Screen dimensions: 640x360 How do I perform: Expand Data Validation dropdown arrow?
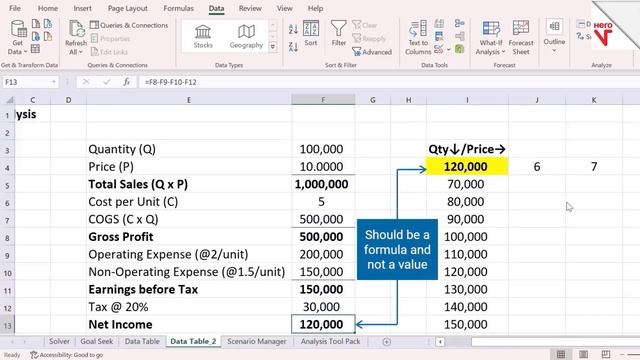(449, 50)
